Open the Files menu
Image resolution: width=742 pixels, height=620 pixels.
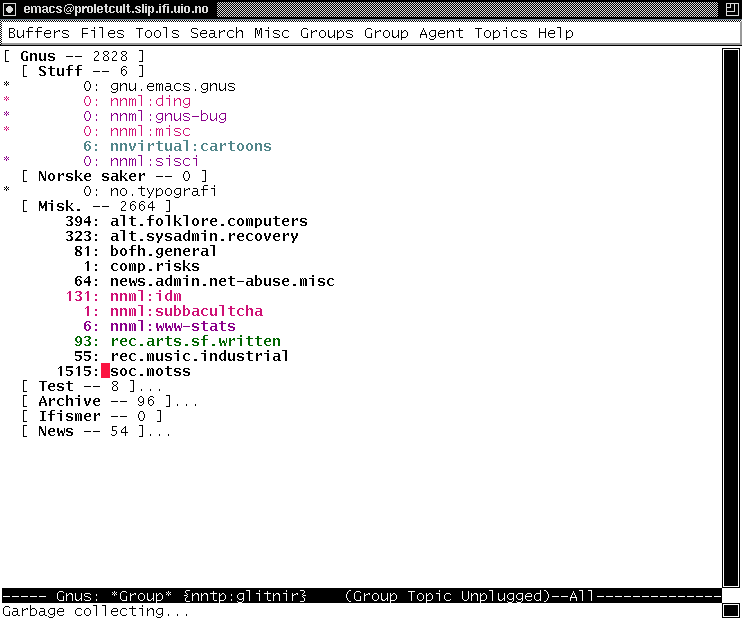click(102, 33)
